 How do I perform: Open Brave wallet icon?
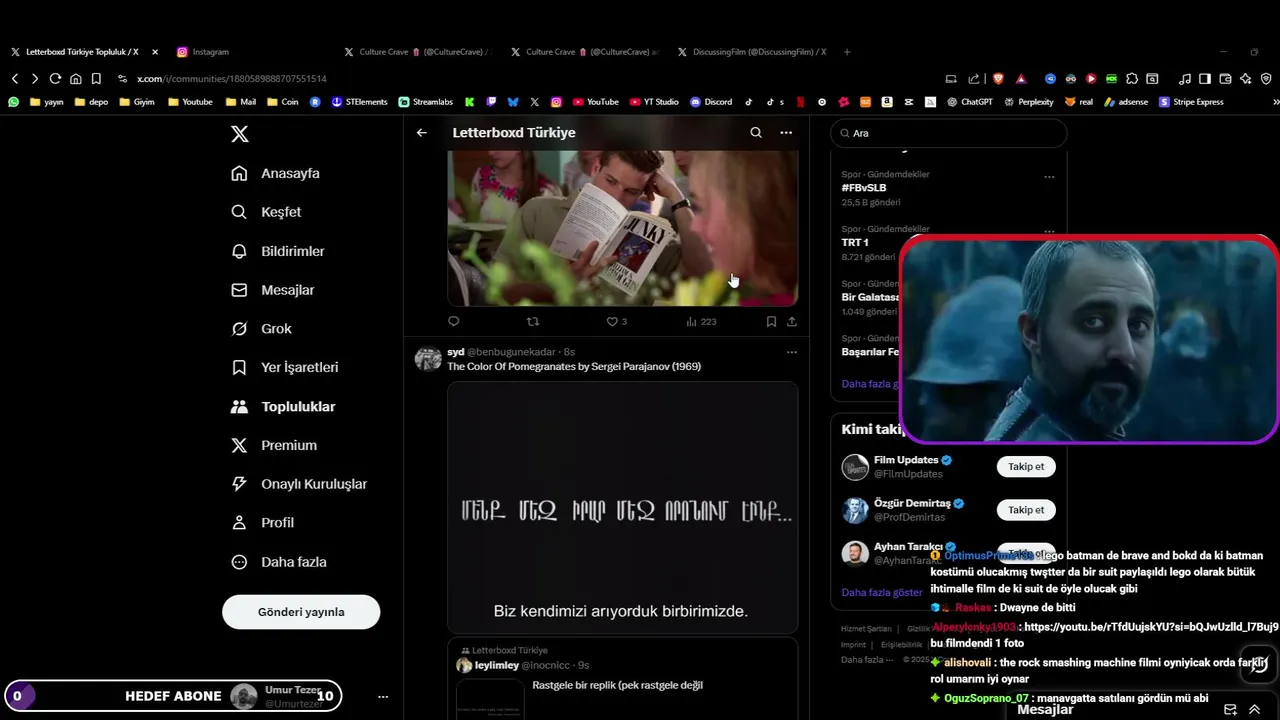1225,78
